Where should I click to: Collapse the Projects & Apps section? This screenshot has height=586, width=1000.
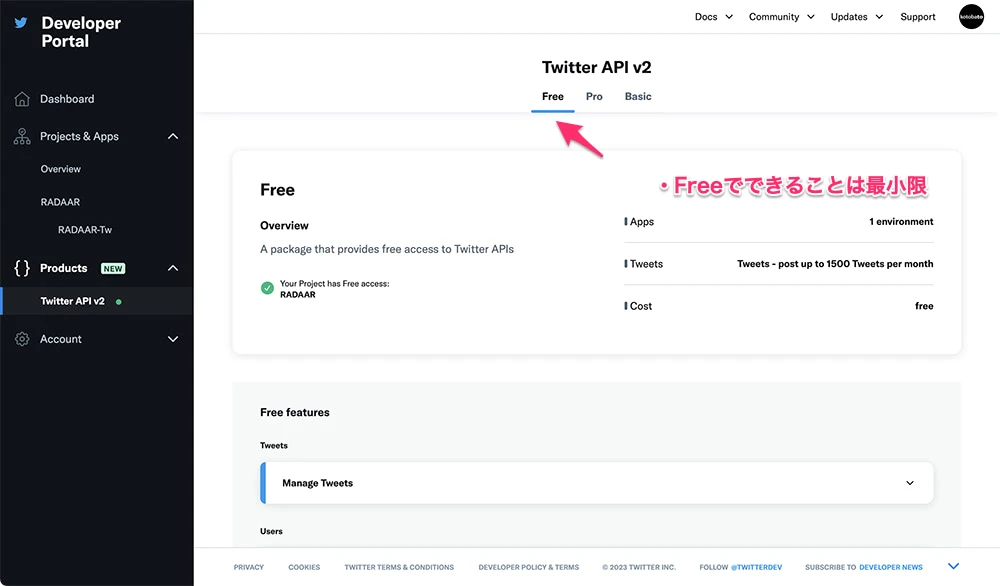173,136
